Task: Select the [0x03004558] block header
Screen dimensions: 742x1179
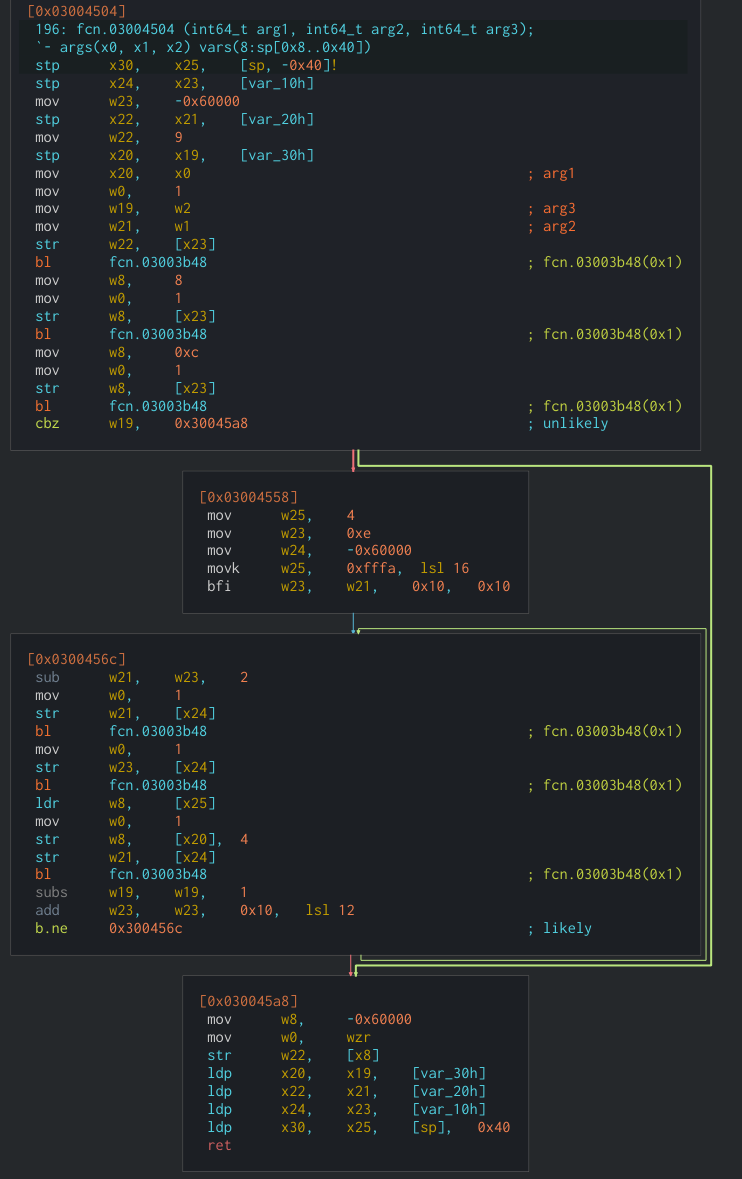Action: 249,497
